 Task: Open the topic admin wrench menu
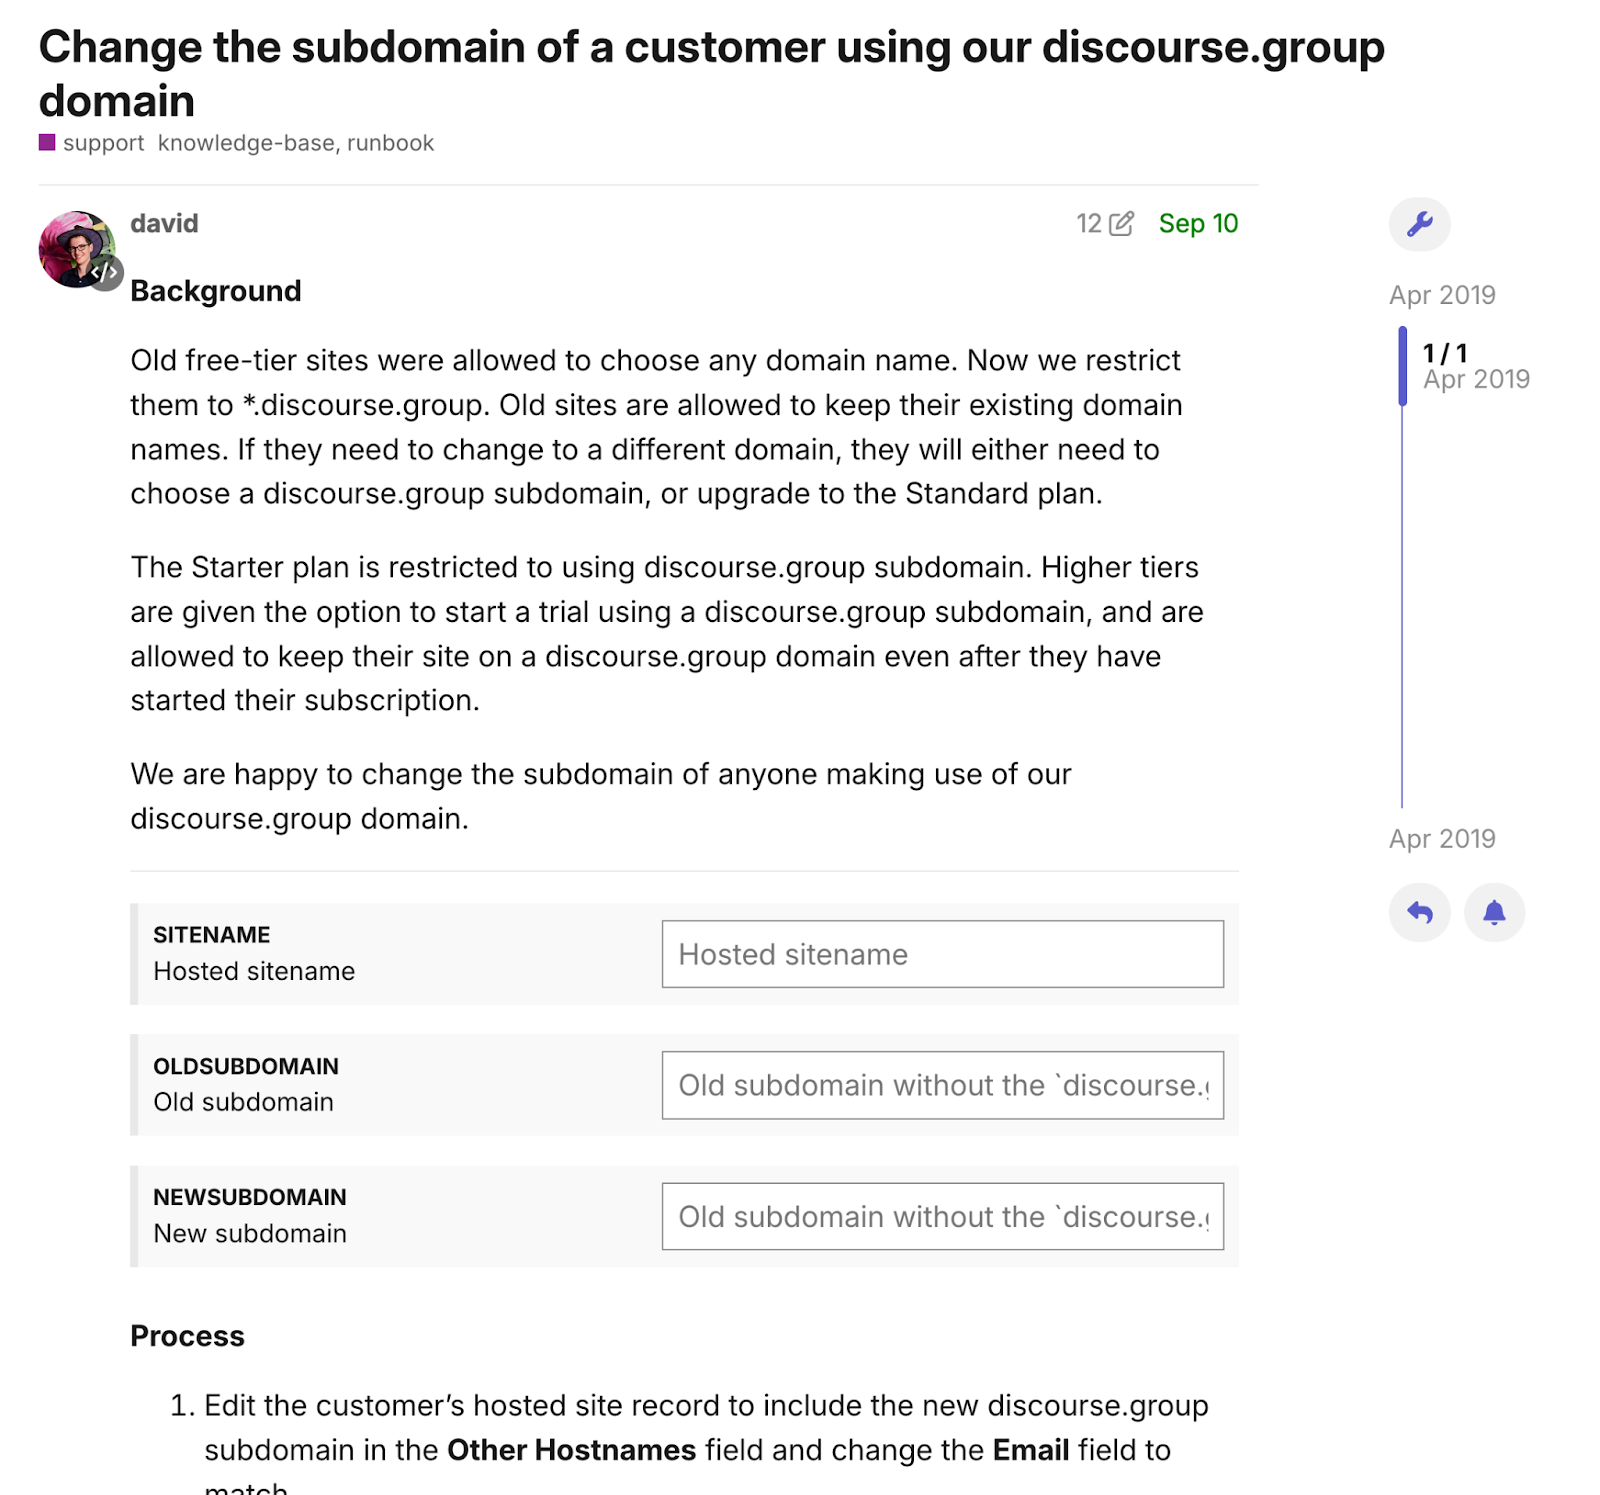[1420, 224]
